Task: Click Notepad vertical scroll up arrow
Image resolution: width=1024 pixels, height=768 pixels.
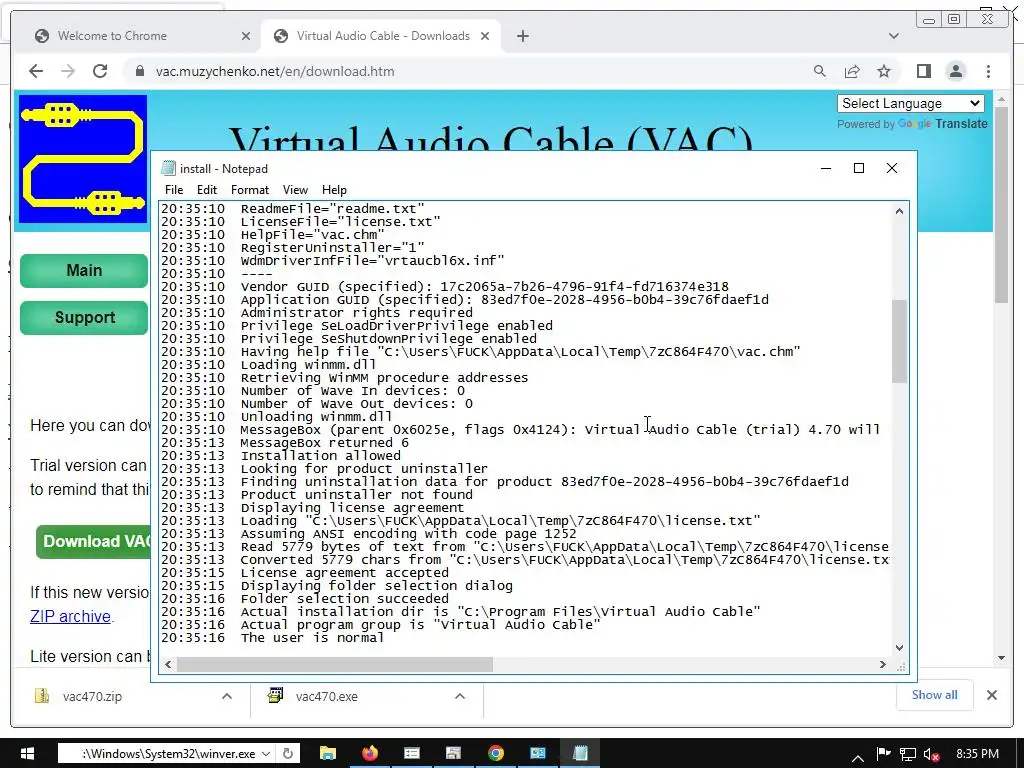Action: (899, 211)
